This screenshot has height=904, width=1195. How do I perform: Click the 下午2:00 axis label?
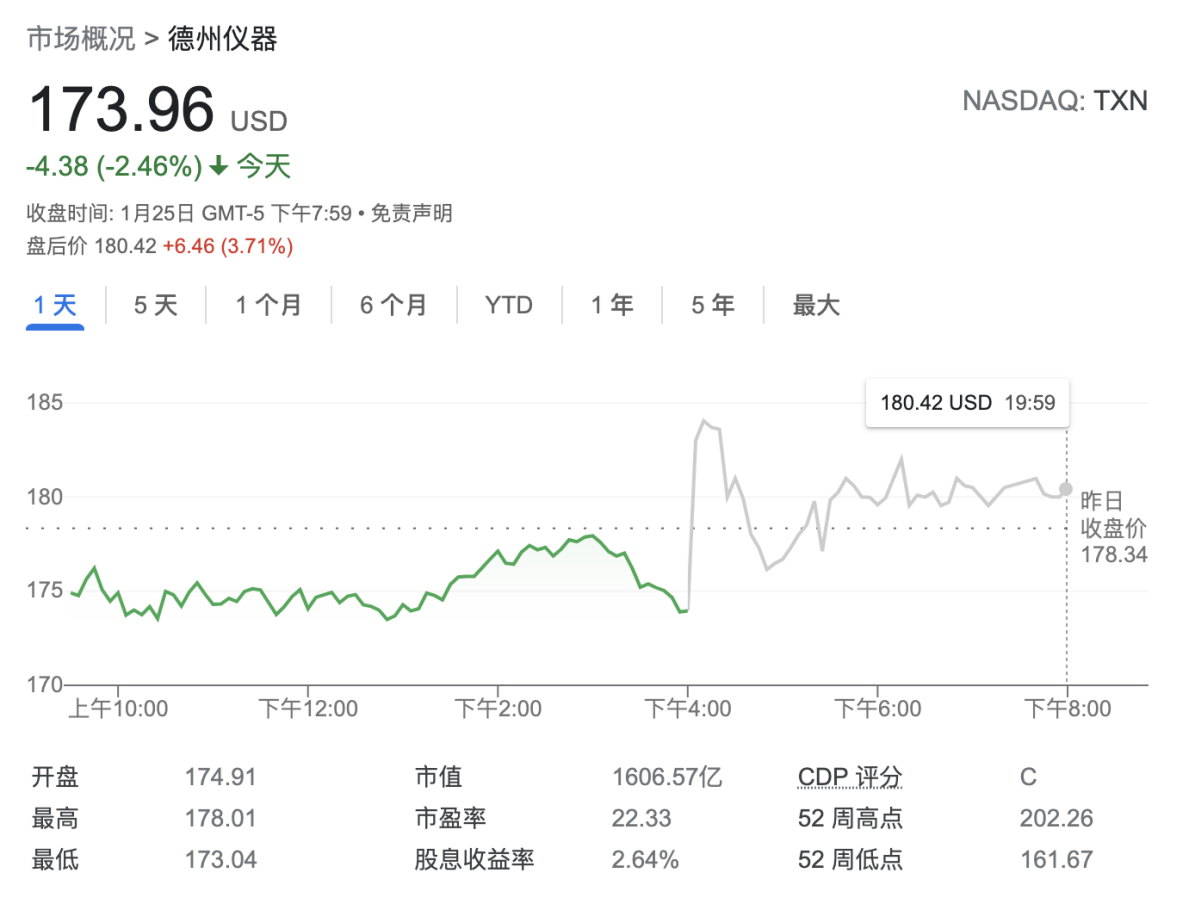coord(498,709)
